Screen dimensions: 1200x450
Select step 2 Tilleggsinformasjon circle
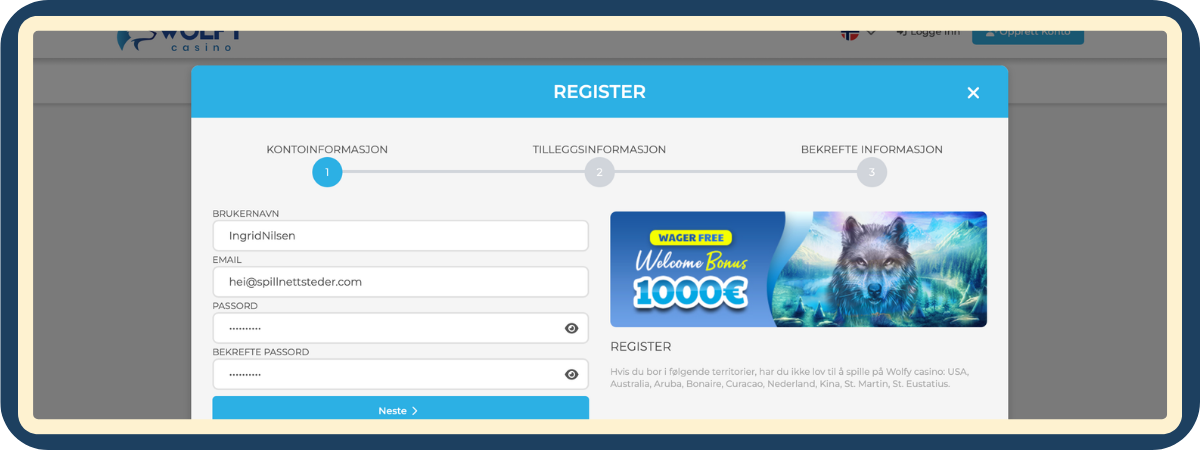click(x=599, y=172)
